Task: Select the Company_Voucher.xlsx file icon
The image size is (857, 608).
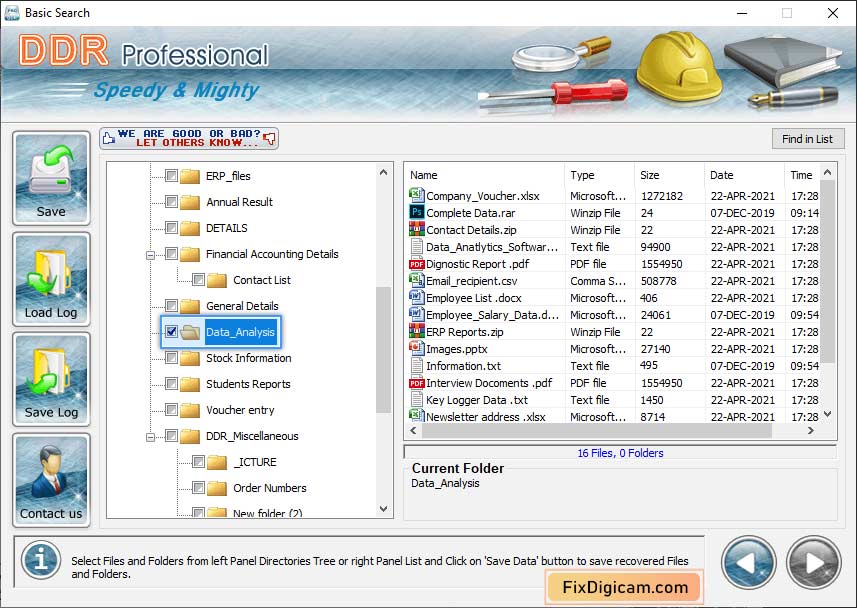Action: pyautogui.click(x=416, y=195)
